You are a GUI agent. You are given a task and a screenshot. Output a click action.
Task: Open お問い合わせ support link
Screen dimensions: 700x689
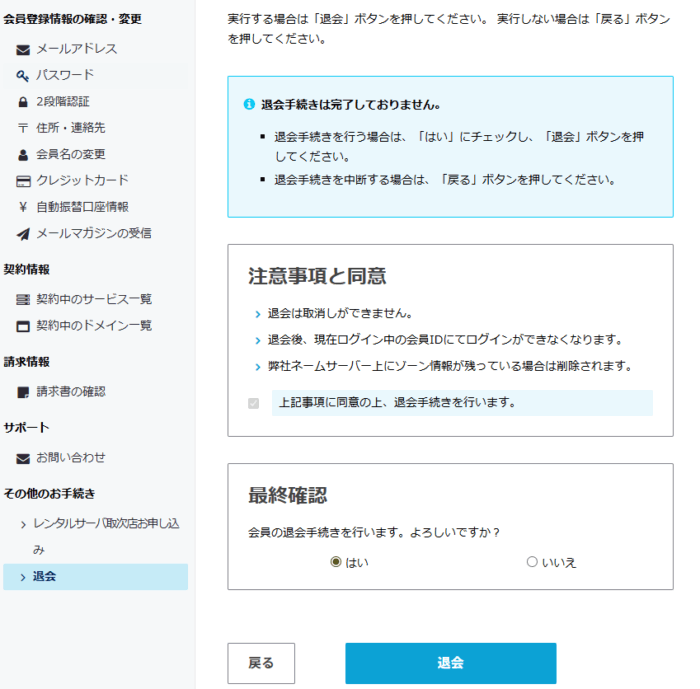tap(71, 457)
